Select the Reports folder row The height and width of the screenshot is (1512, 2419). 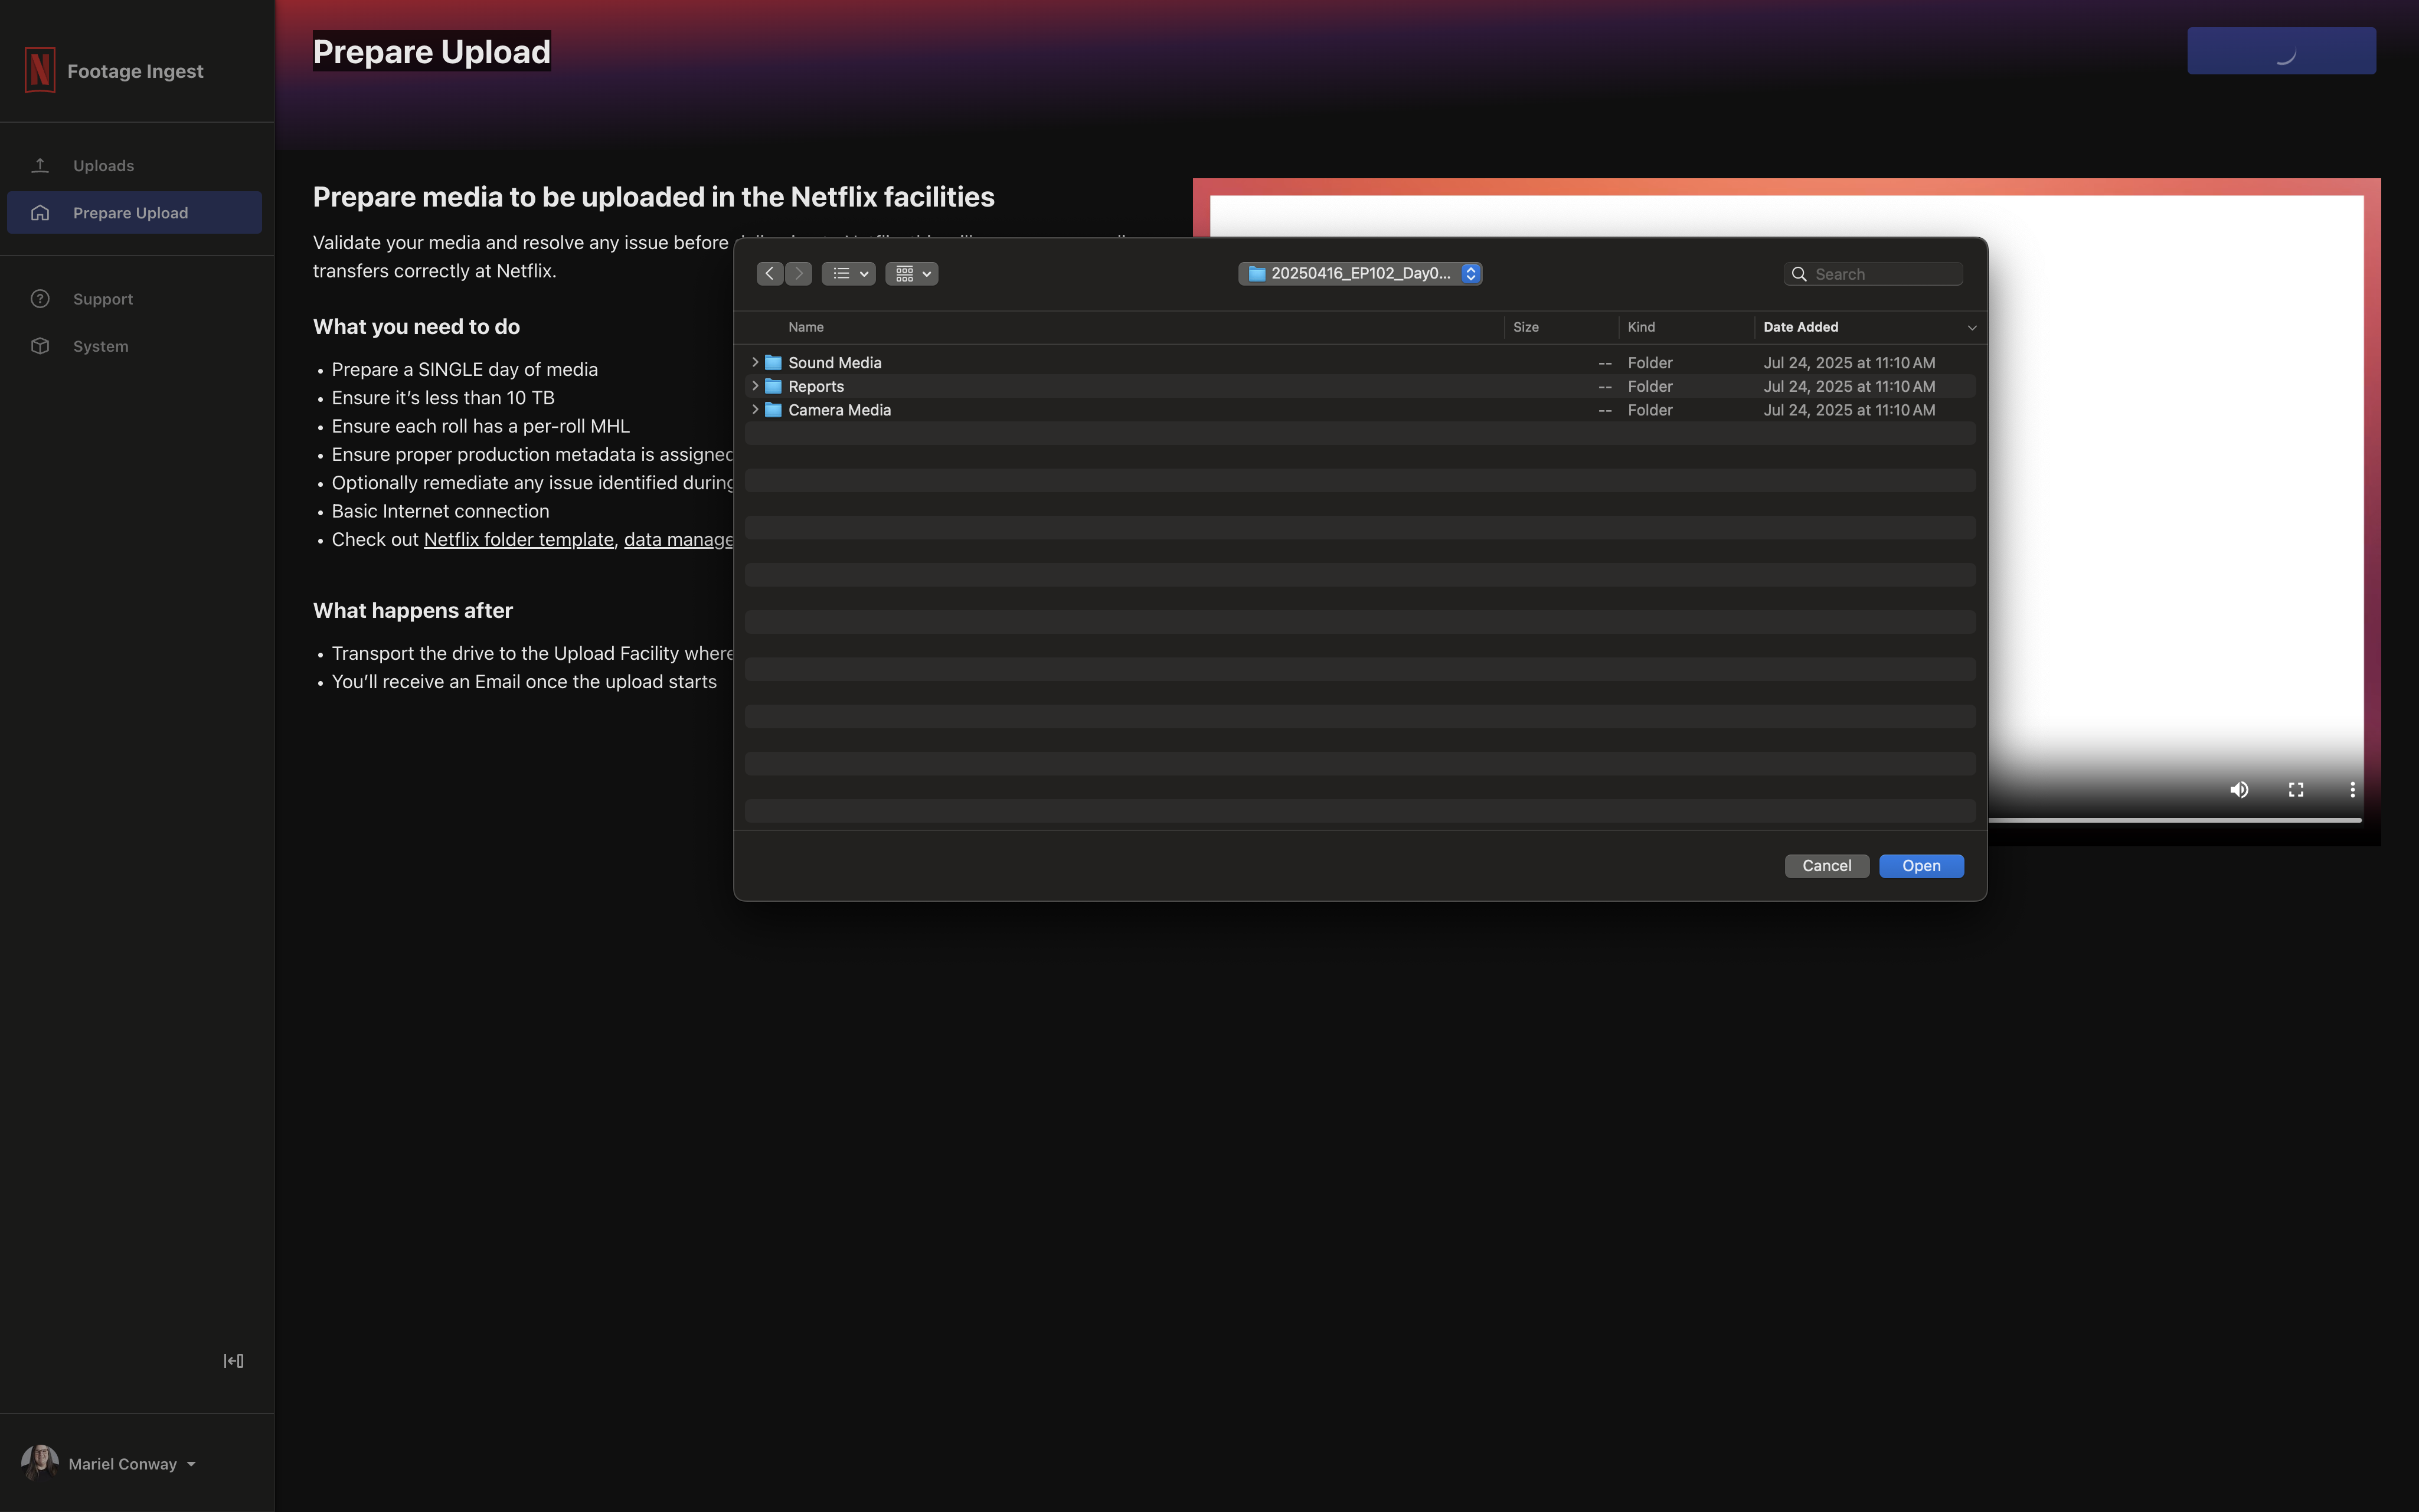1359,386
